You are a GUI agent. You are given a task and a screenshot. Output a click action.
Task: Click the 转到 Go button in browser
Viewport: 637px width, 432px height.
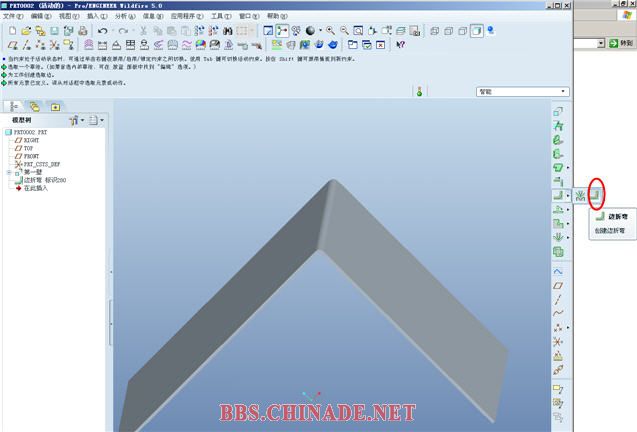tap(621, 43)
